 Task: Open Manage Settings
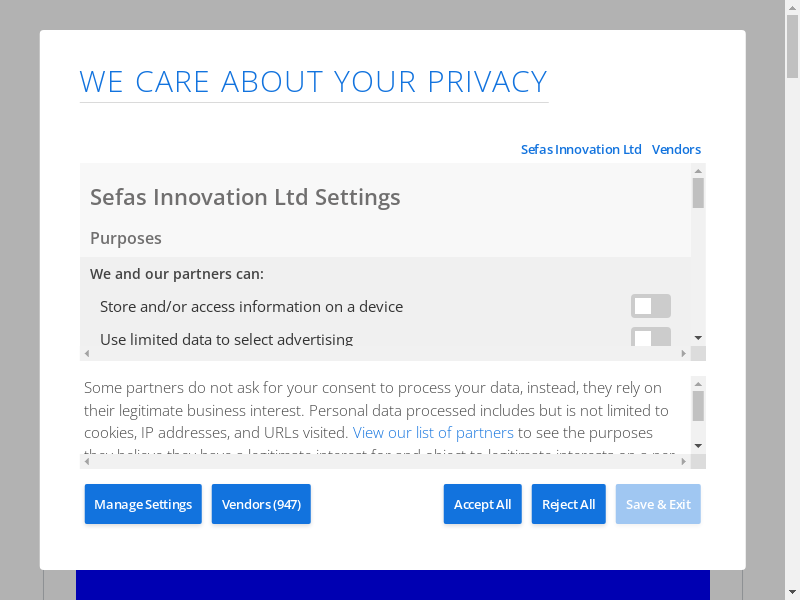click(143, 504)
